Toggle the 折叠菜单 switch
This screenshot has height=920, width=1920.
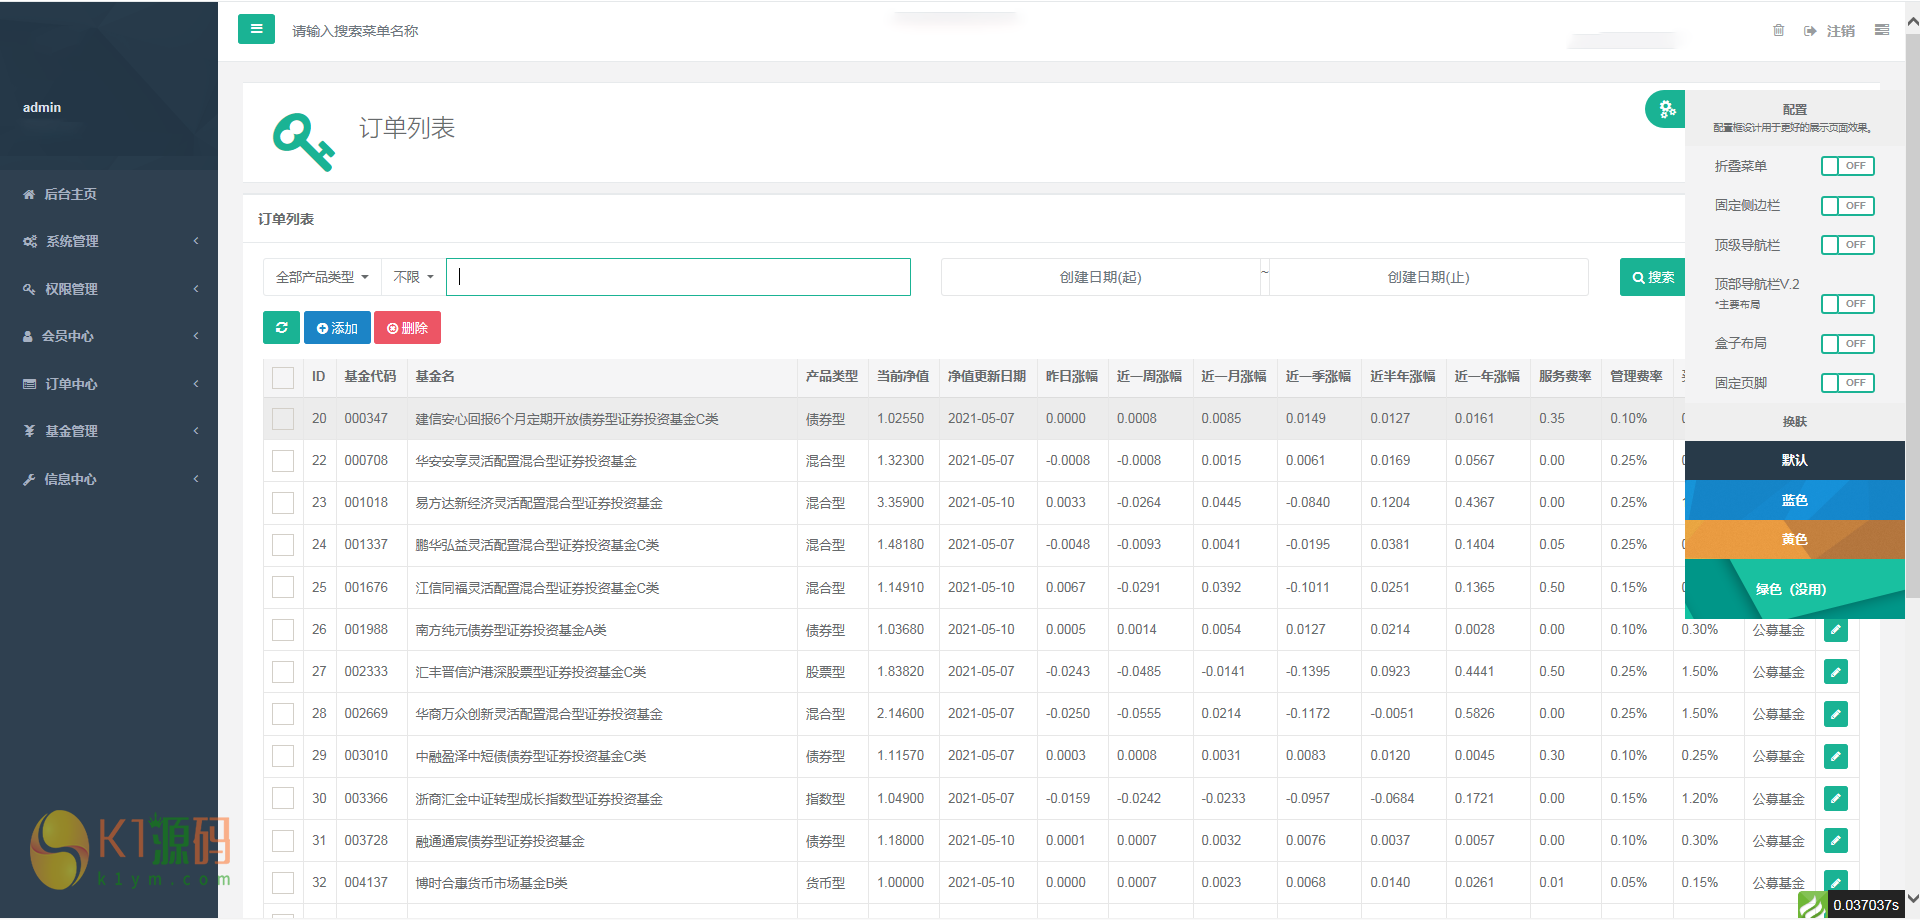point(1847,166)
